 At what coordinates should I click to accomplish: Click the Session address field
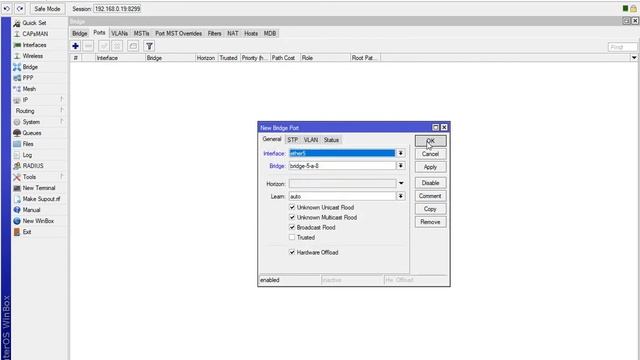point(118,9)
